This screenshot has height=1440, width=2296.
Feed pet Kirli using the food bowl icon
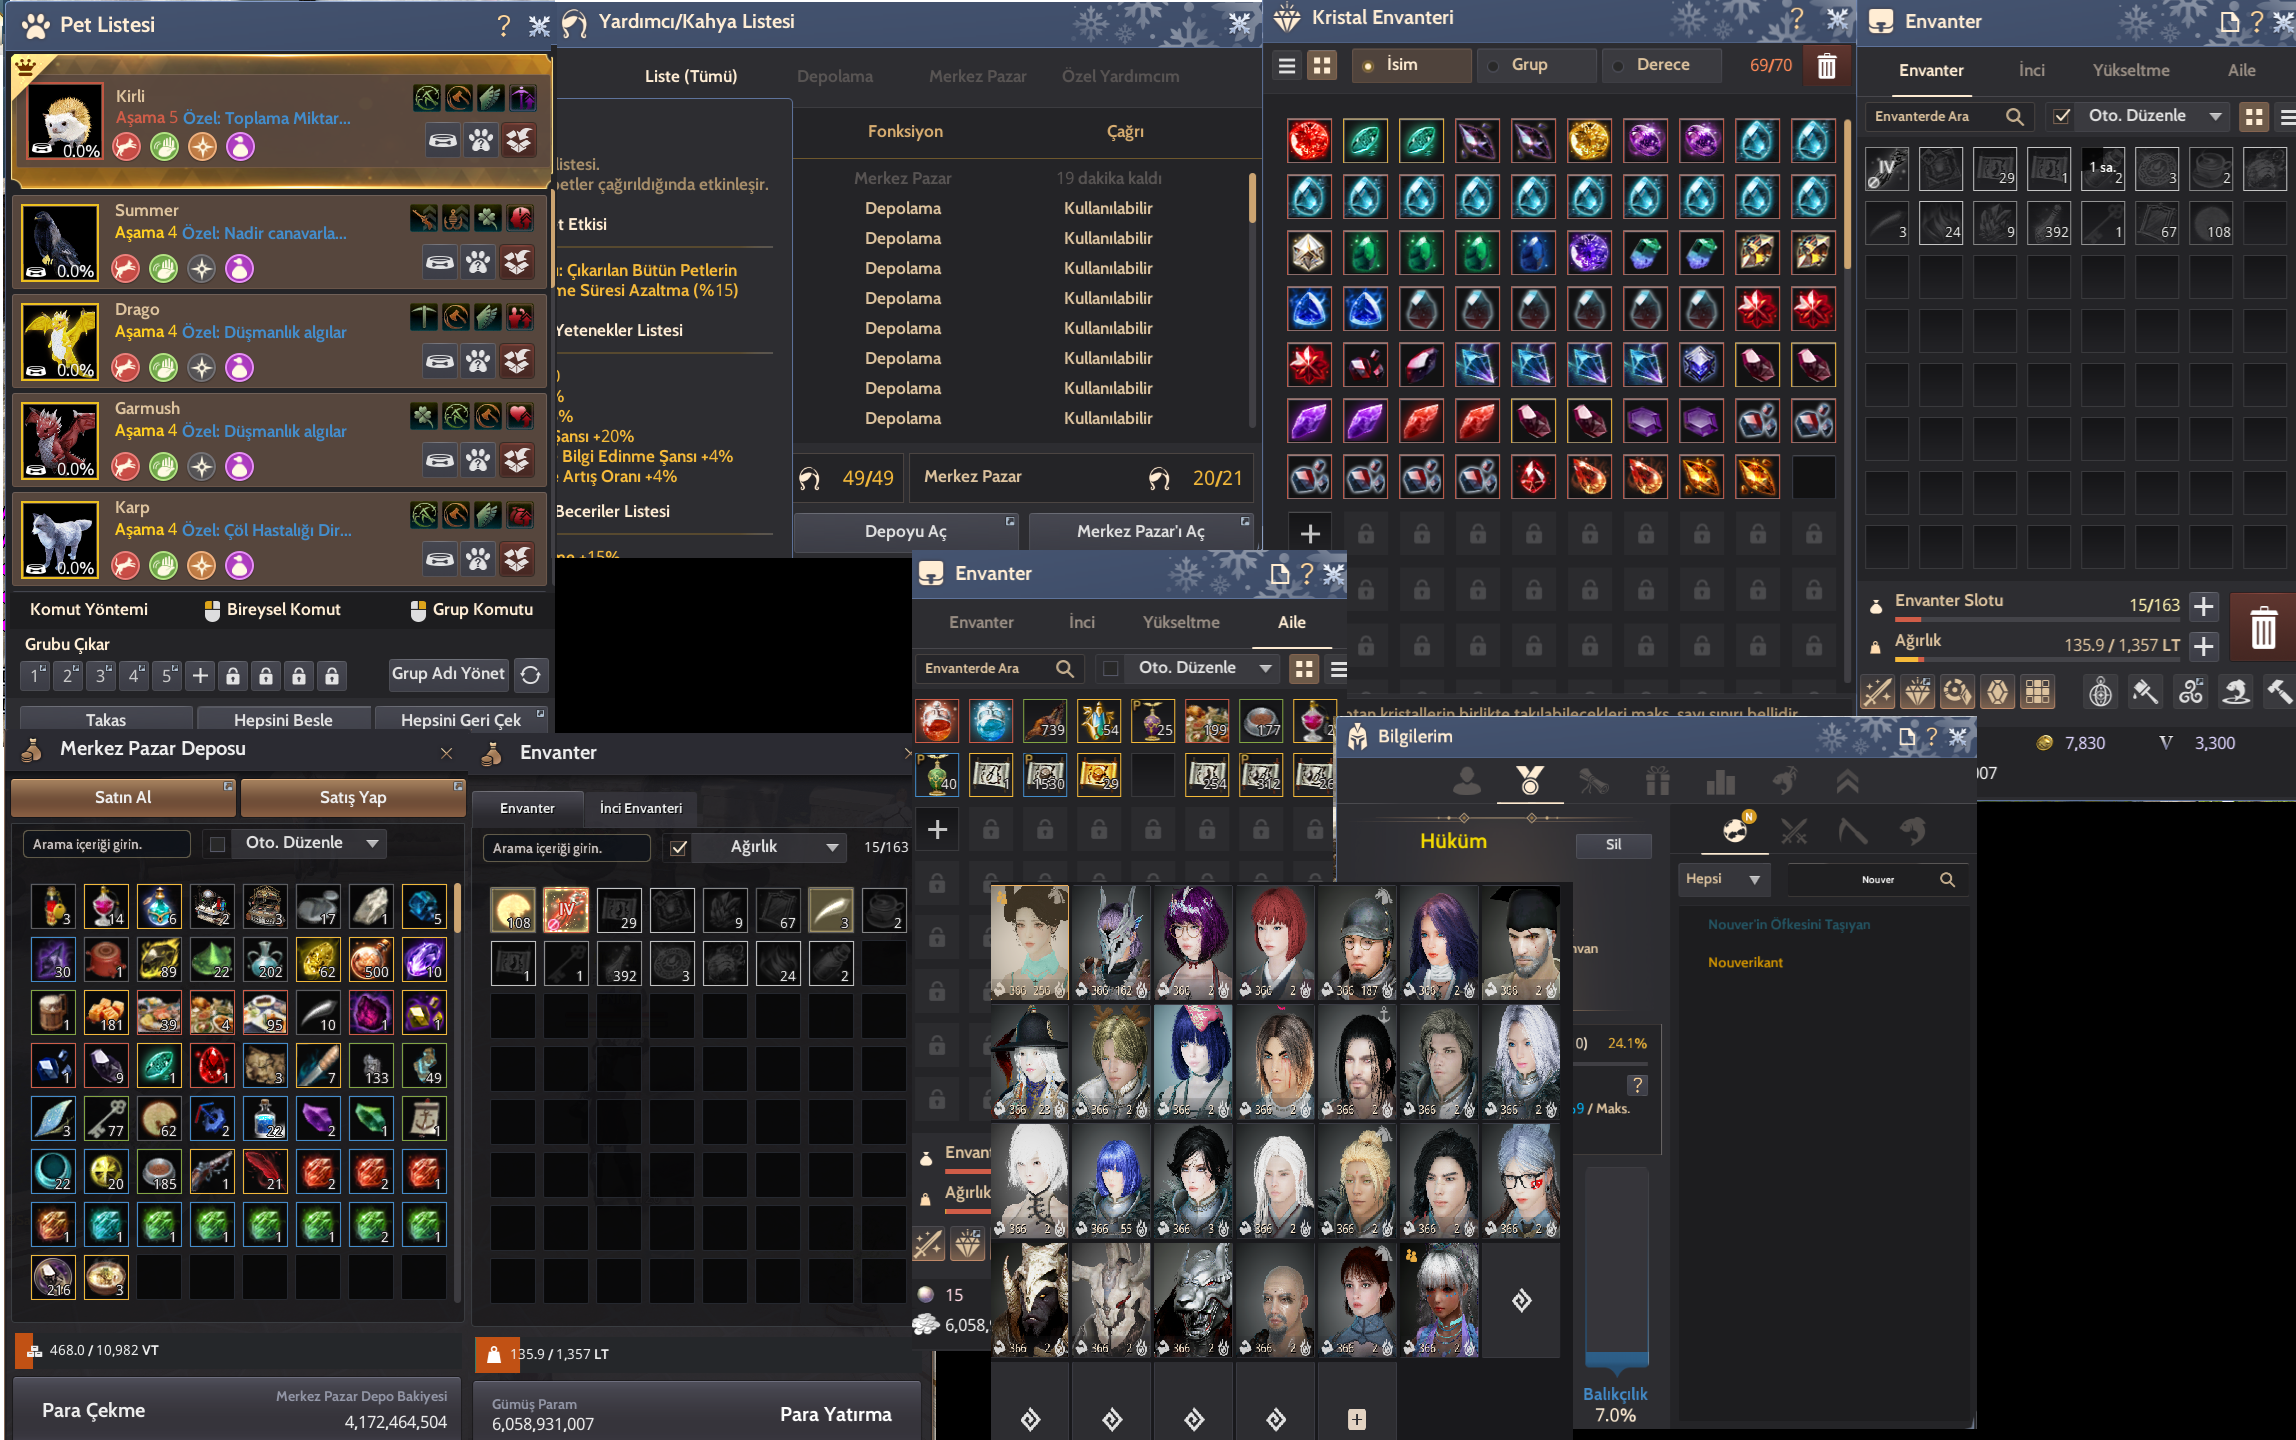point(441,140)
